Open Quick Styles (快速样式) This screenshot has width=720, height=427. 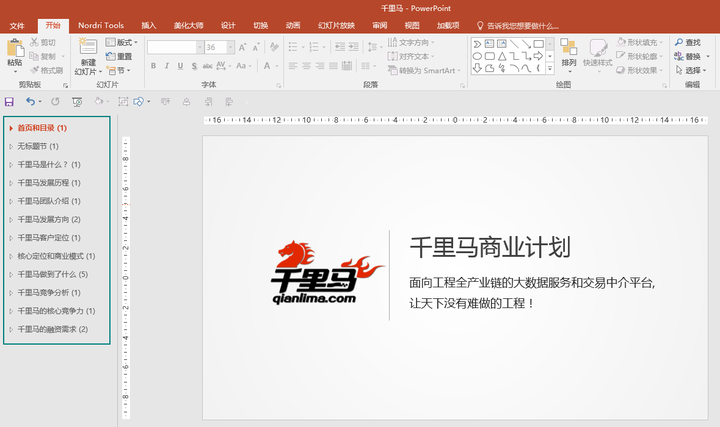pos(597,55)
